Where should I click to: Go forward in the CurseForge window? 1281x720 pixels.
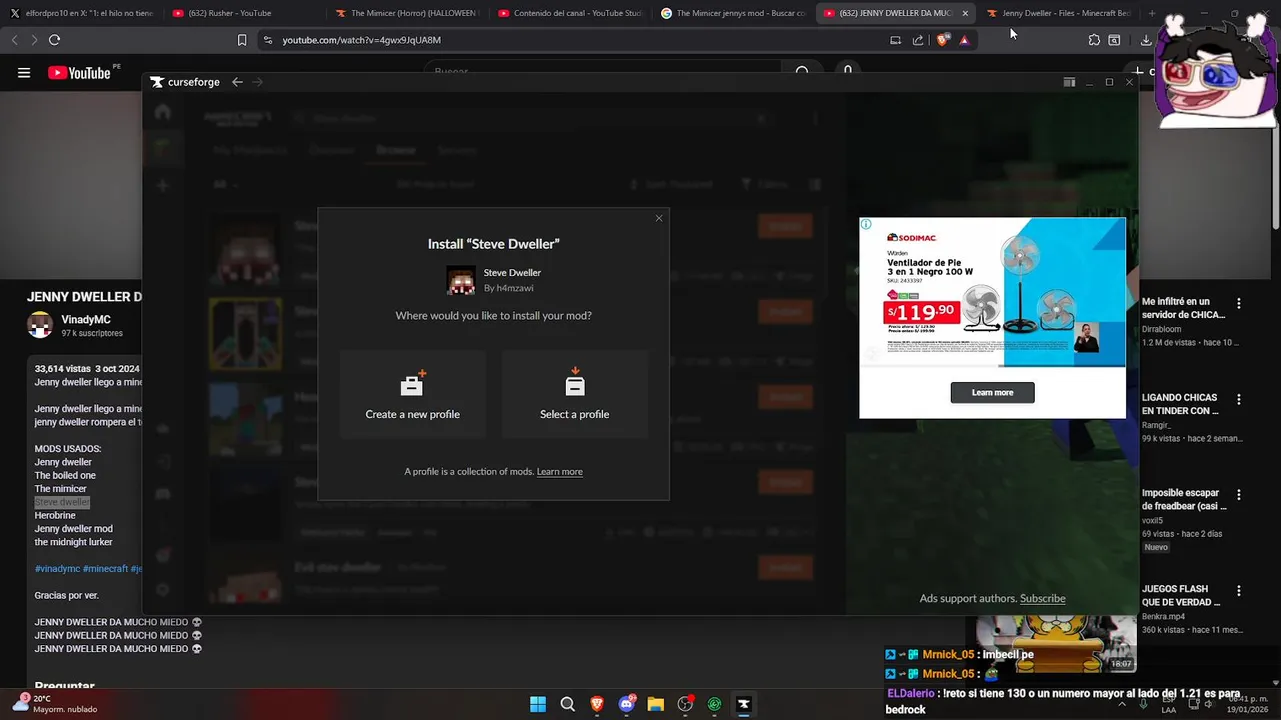[x=258, y=82]
